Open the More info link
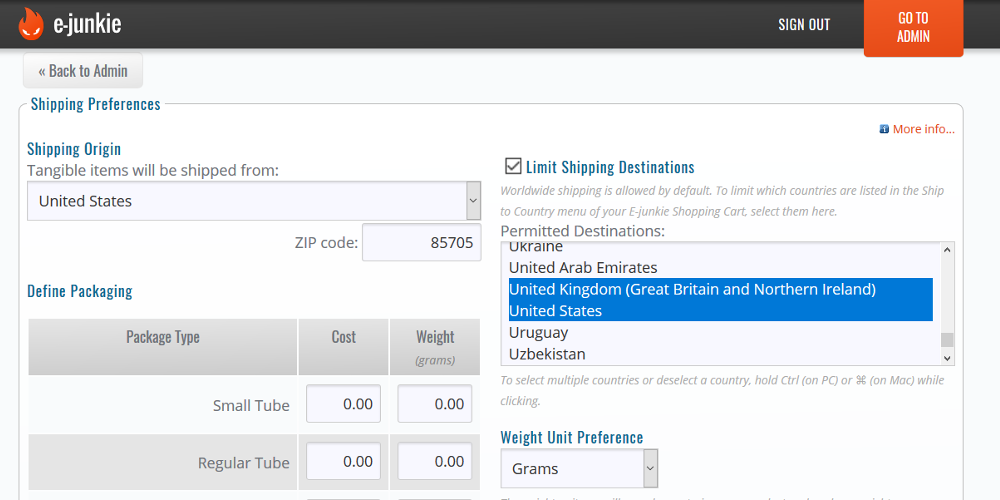 (x=923, y=129)
